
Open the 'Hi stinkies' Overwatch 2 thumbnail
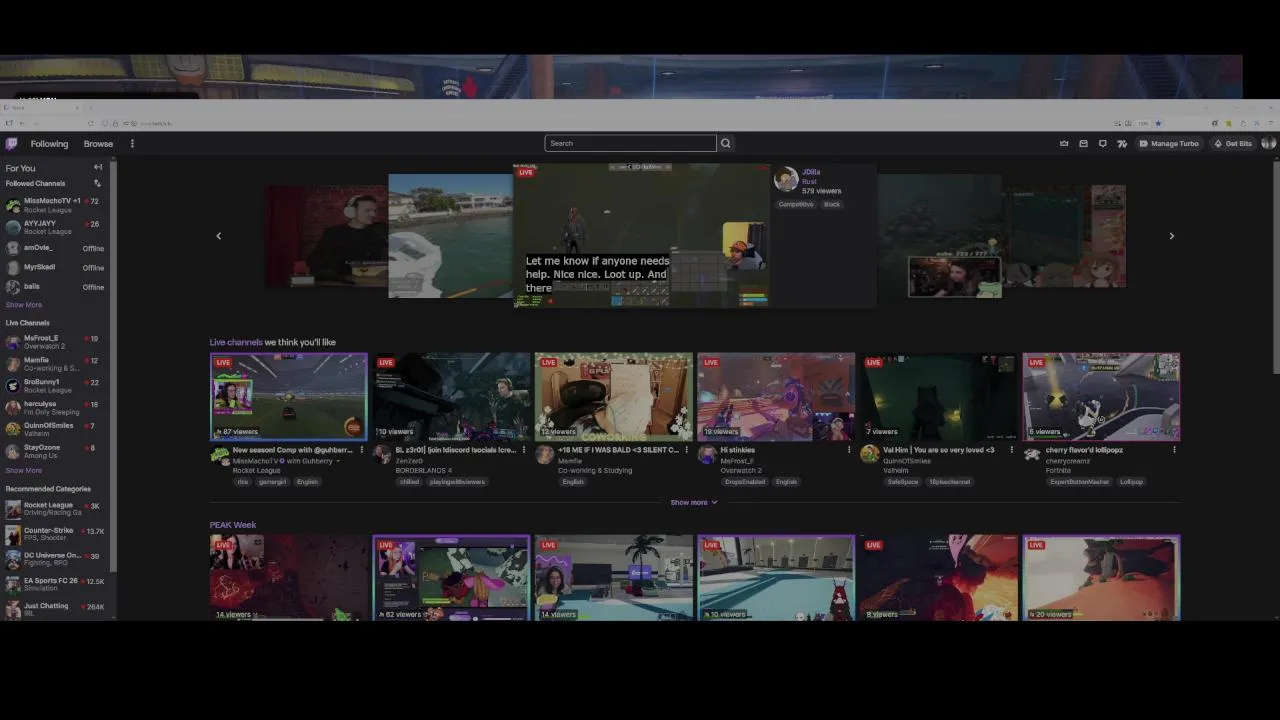(776, 396)
